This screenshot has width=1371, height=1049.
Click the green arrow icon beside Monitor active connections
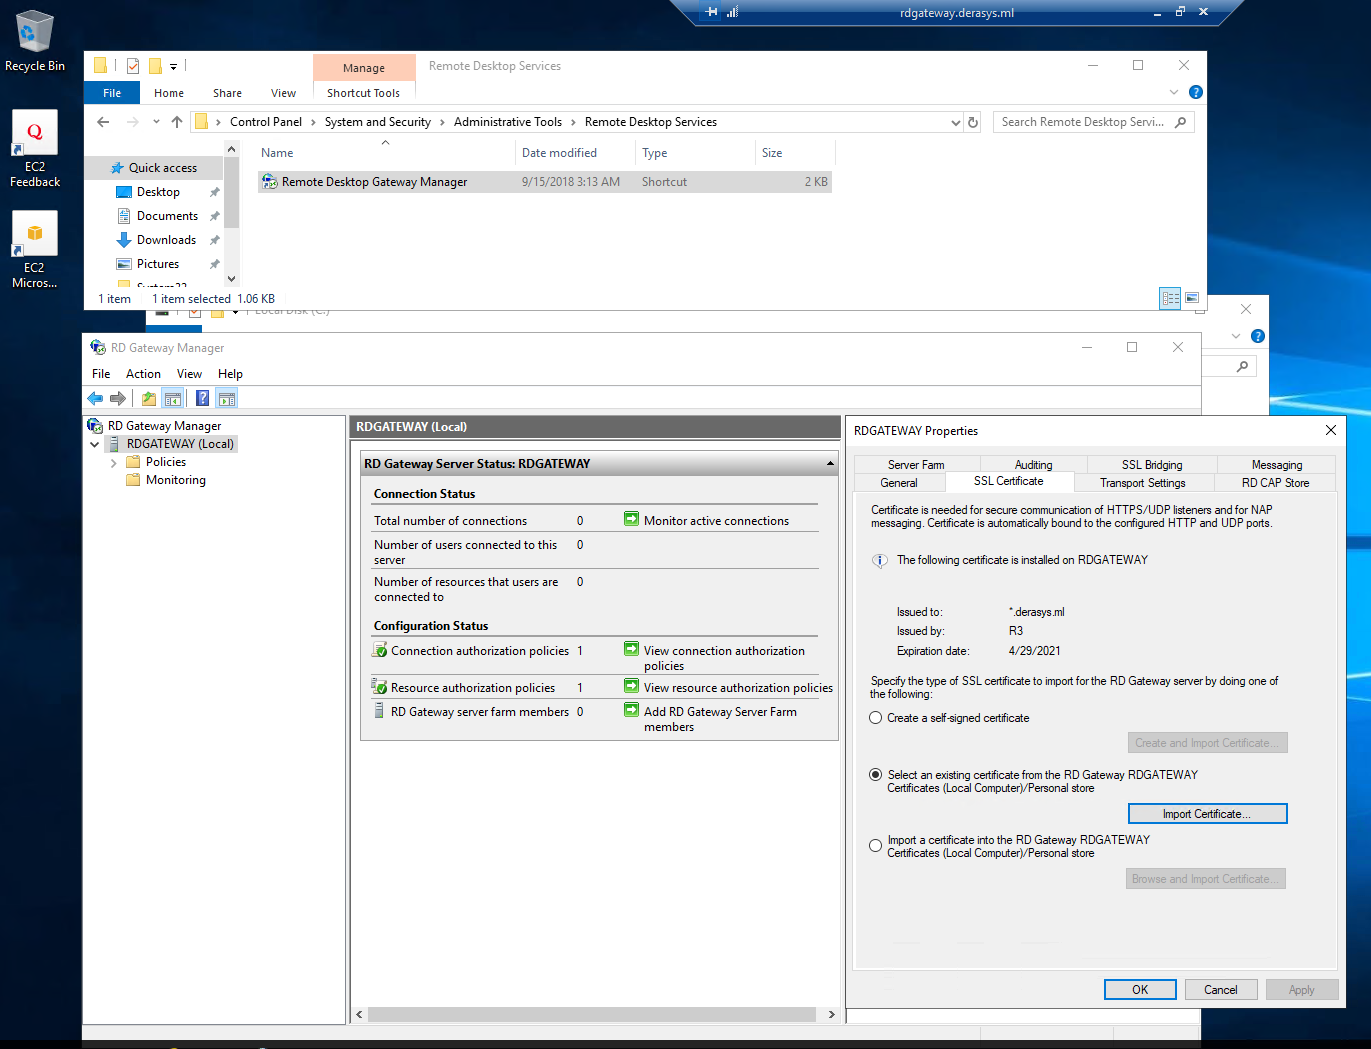pyautogui.click(x=631, y=519)
